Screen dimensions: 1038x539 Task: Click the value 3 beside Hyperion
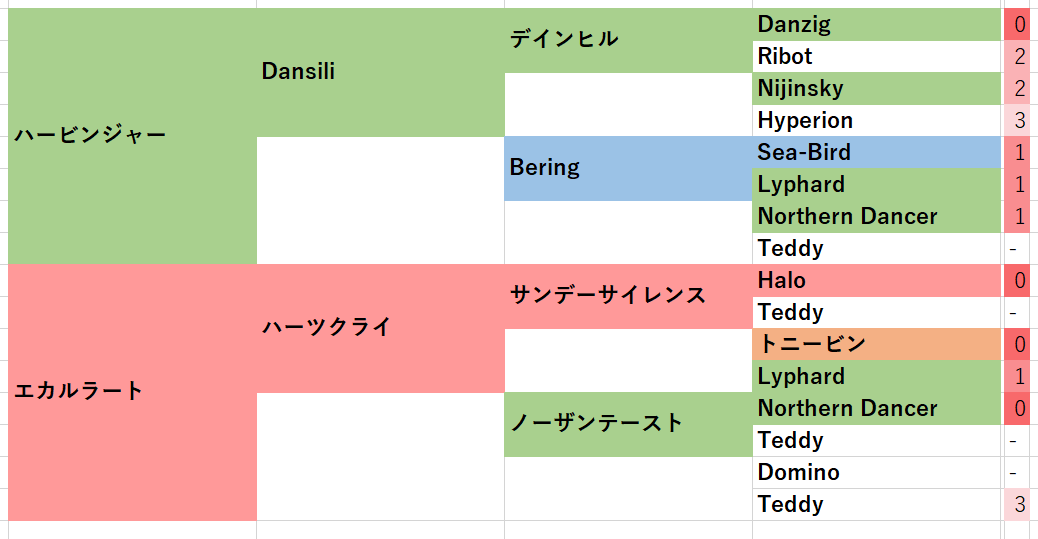coord(1020,121)
